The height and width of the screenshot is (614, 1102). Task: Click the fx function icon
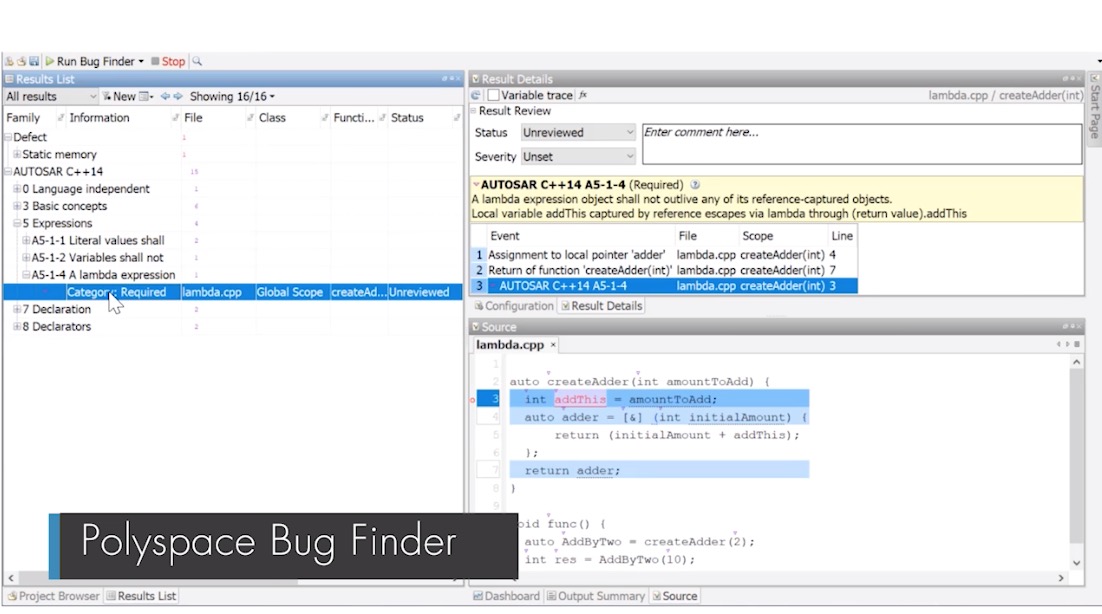[x=583, y=95]
